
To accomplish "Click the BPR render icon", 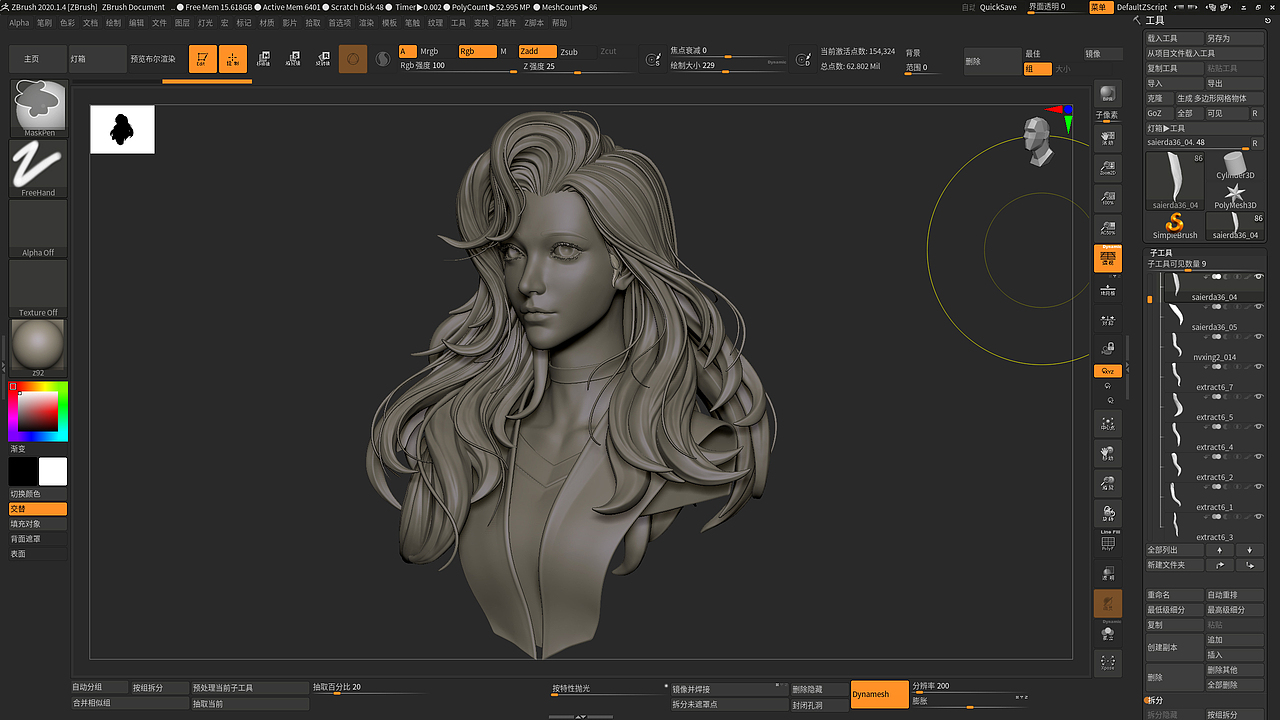I will click(1107, 94).
